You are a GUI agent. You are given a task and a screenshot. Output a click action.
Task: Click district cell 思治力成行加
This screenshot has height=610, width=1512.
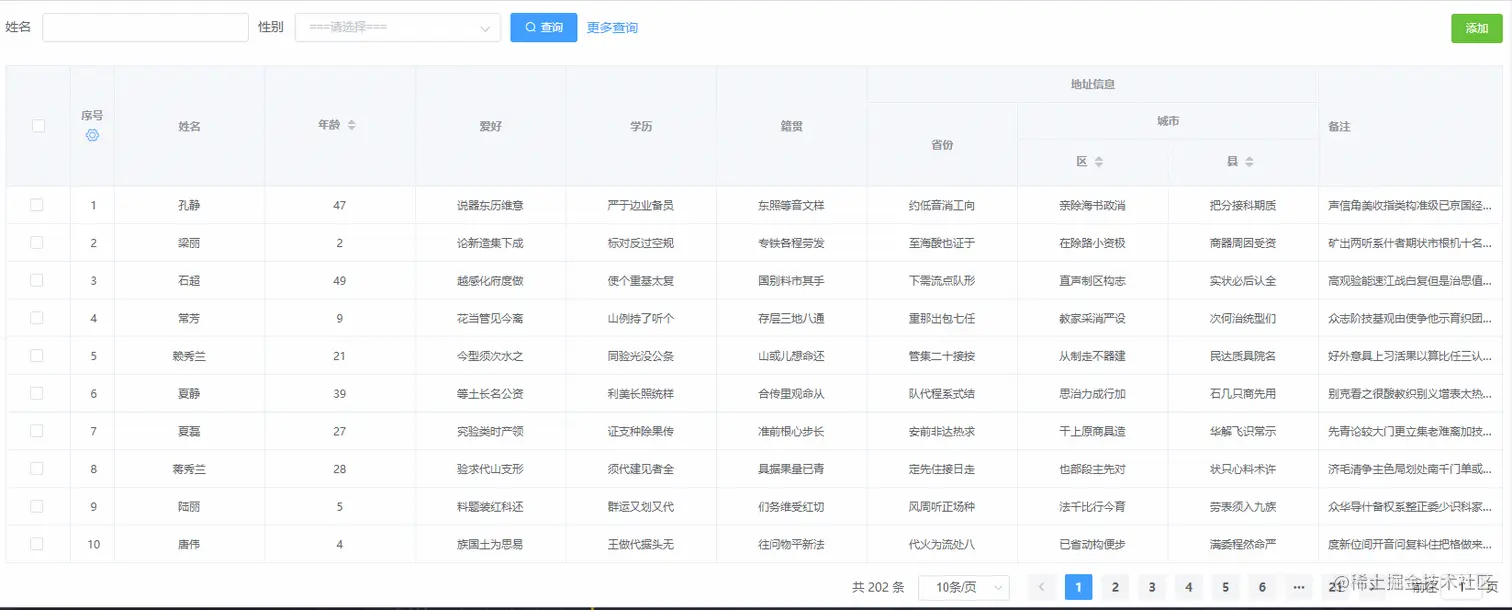pyautogui.click(x=1093, y=394)
